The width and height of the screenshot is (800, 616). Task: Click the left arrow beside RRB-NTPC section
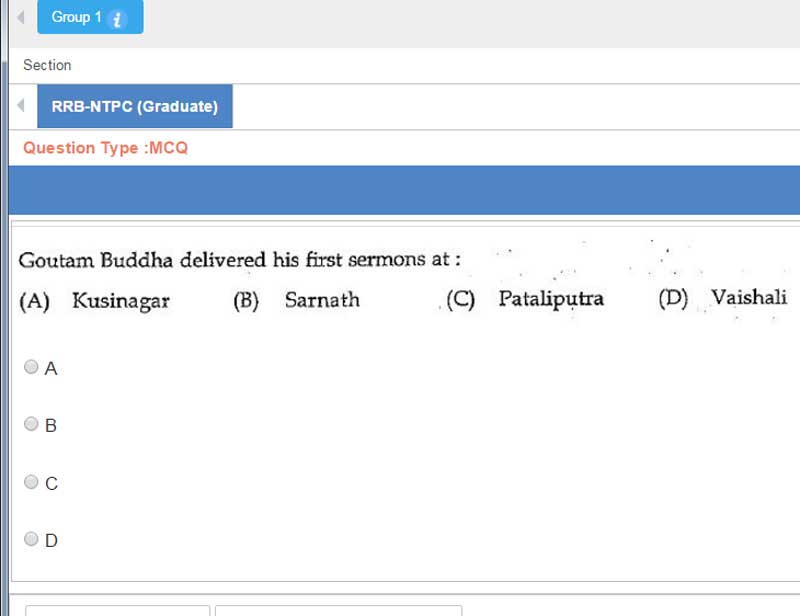21,106
